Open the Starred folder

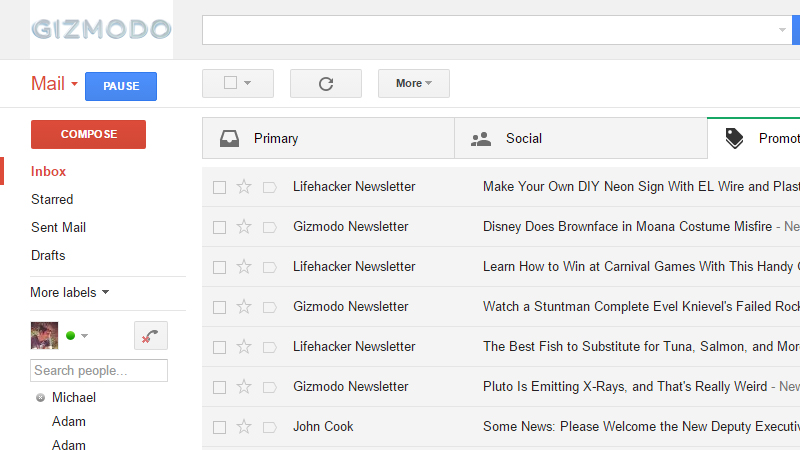[52, 199]
